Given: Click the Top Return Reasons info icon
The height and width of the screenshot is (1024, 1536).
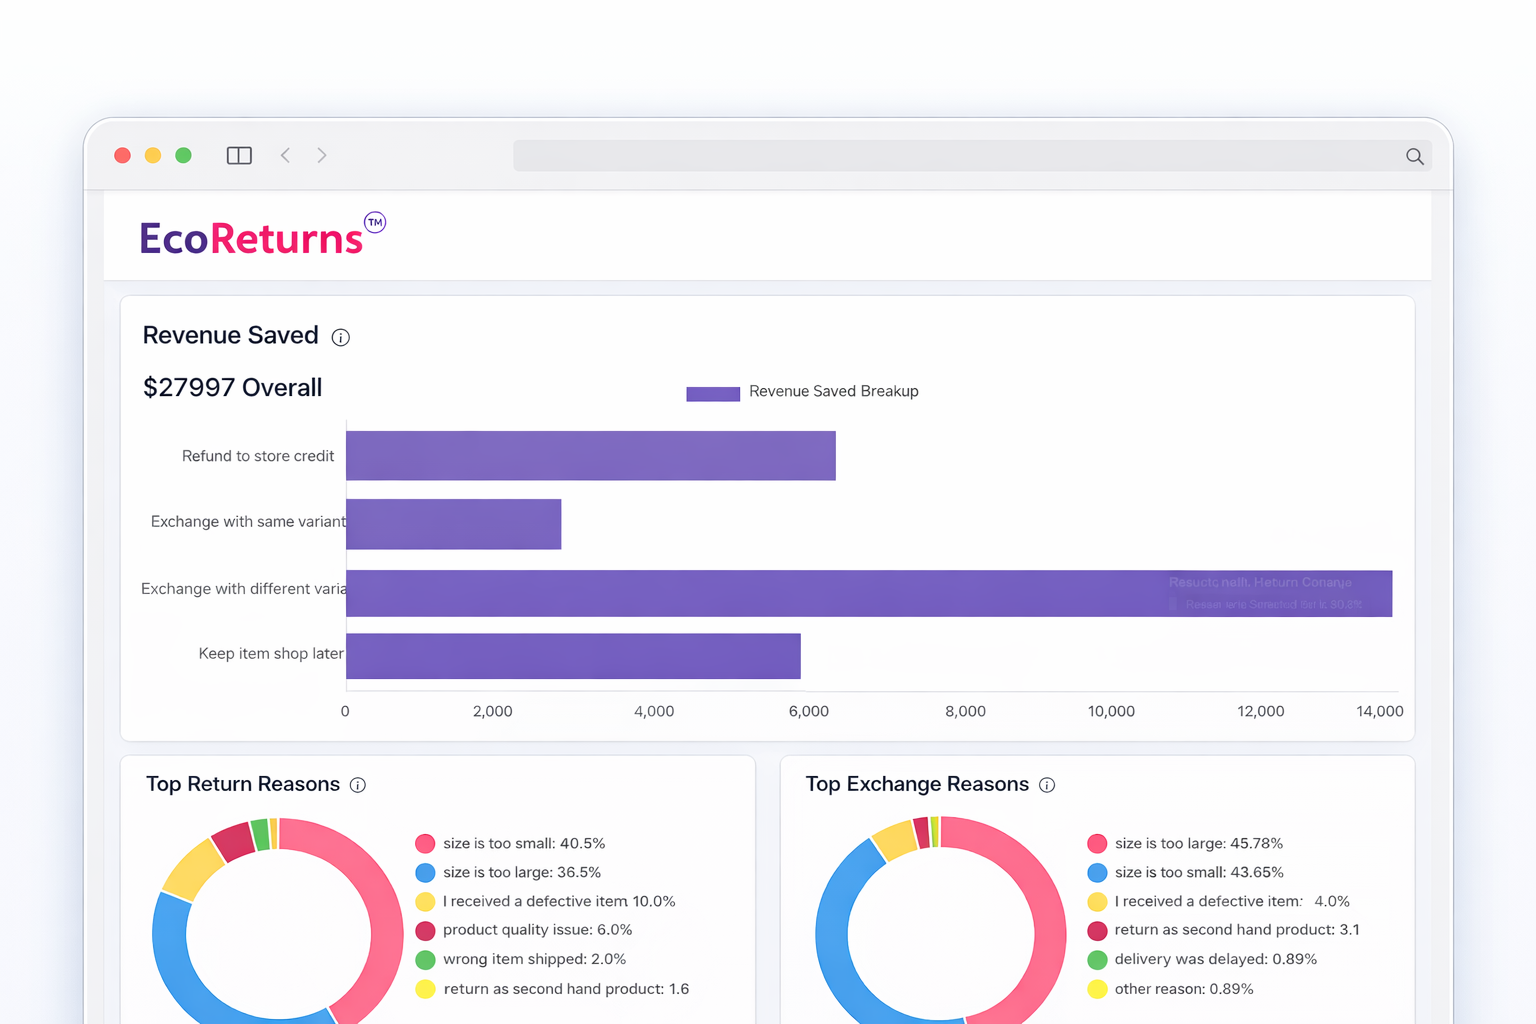Looking at the screenshot, I should click(358, 785).
